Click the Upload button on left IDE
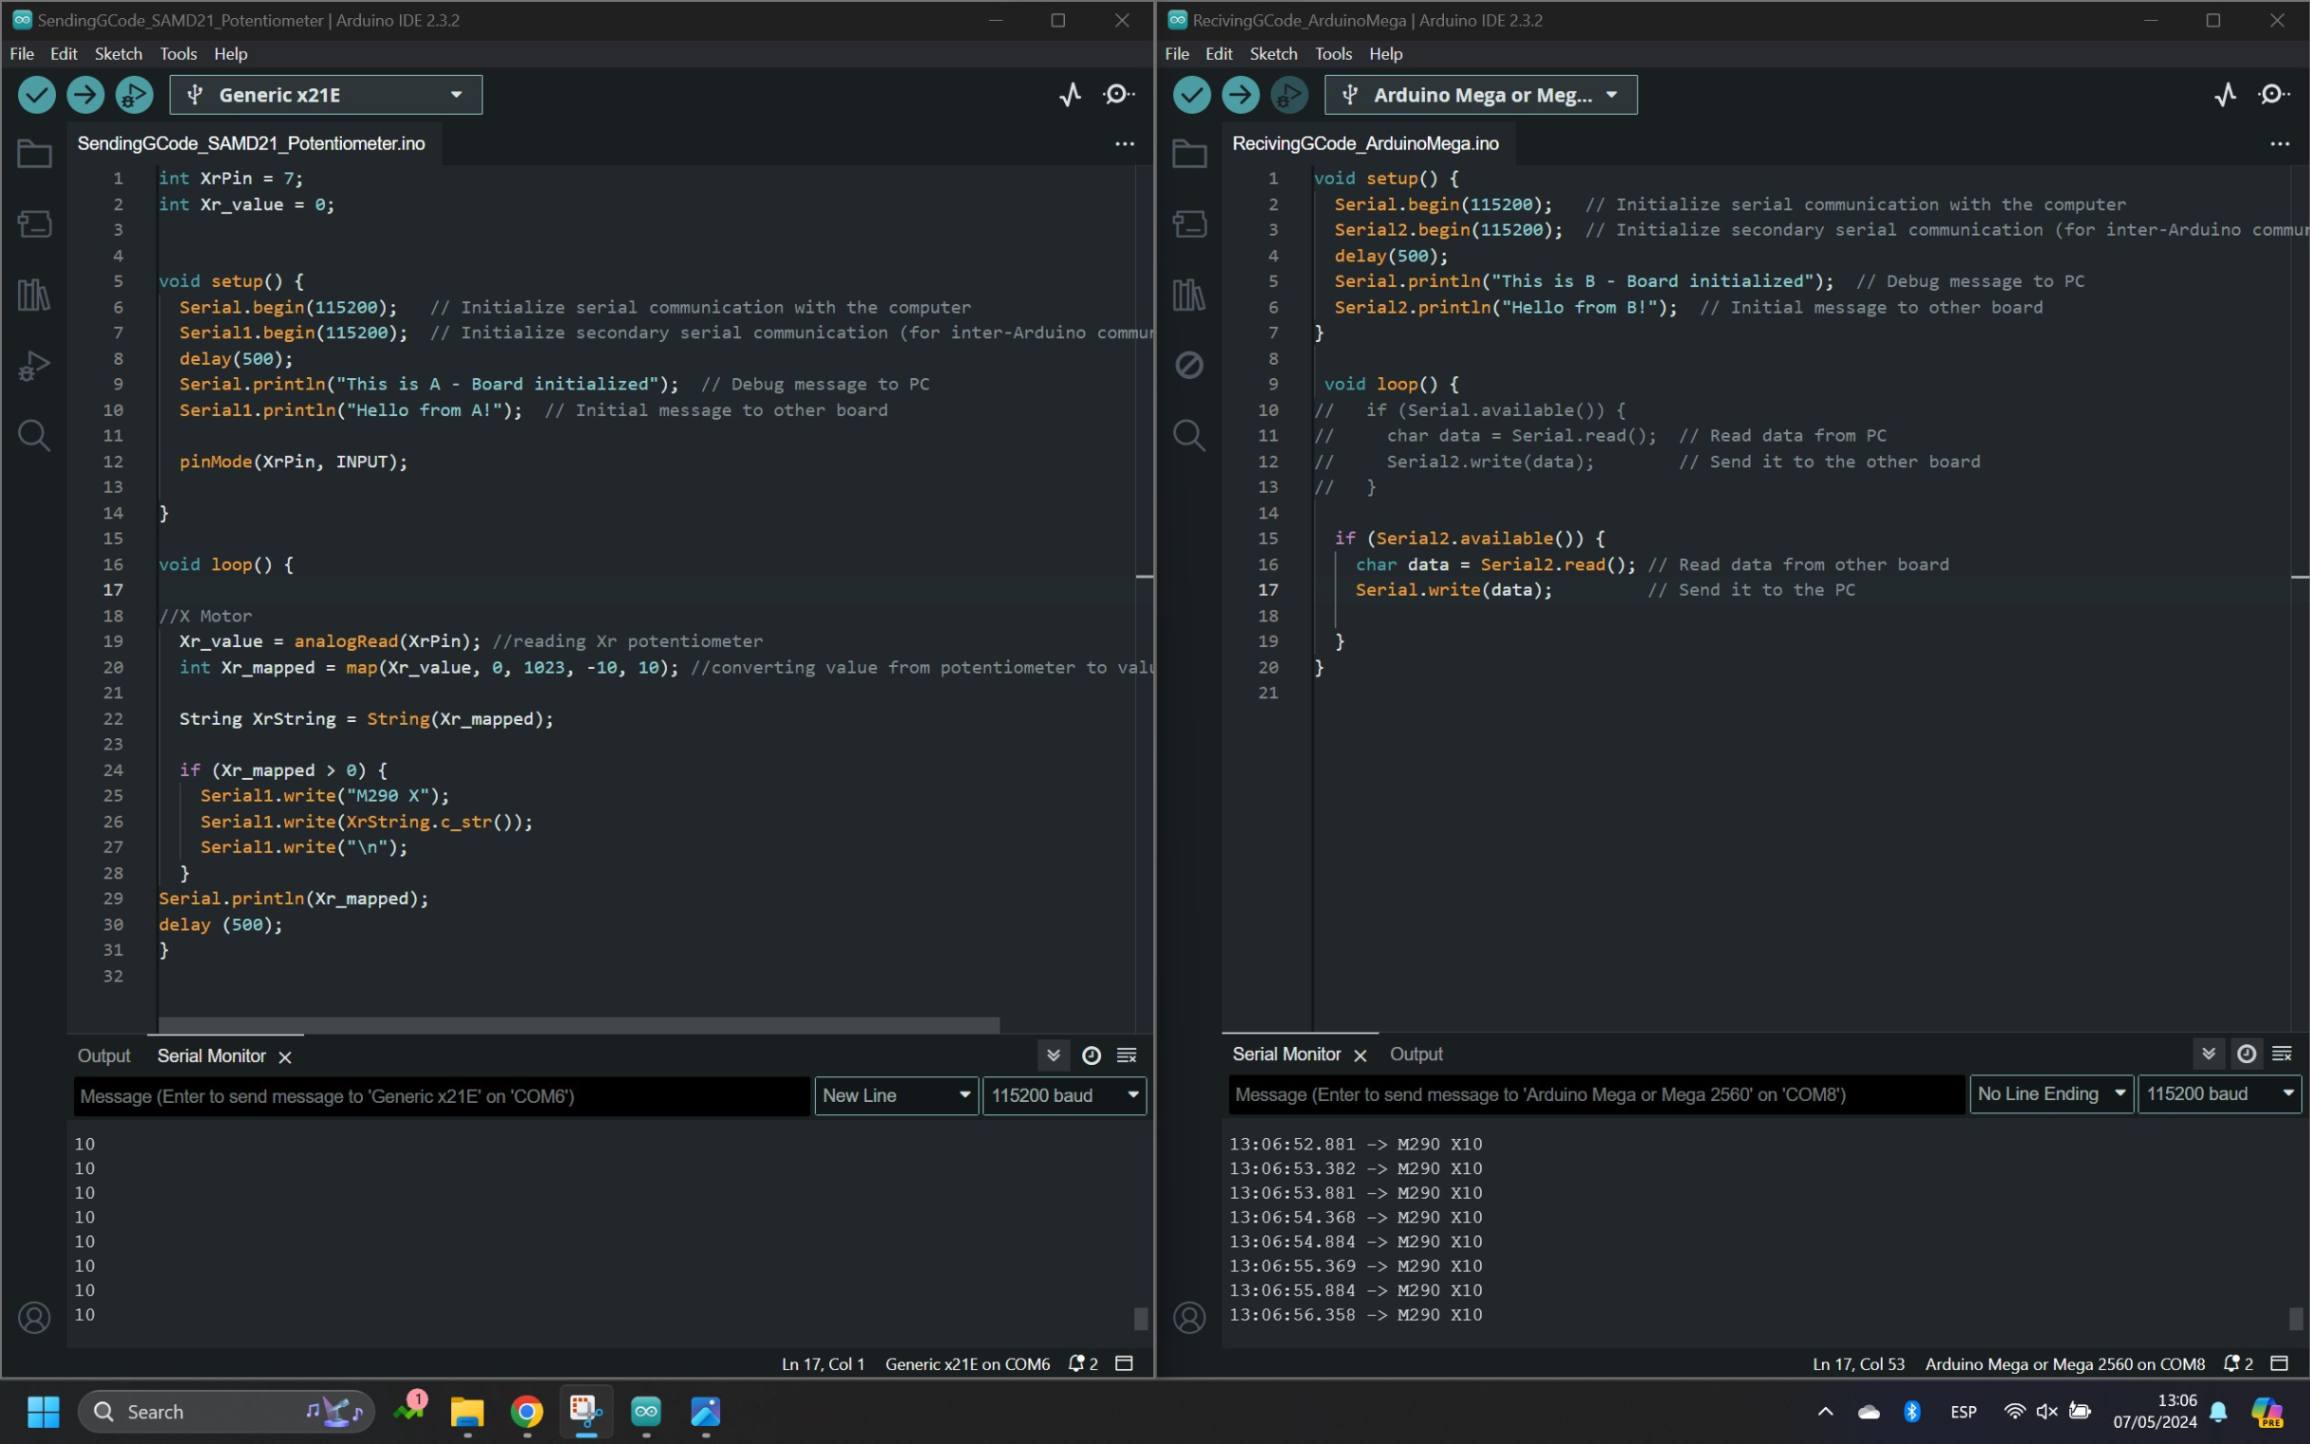Screen dimensions: 2310x1444 pos(85,93)
